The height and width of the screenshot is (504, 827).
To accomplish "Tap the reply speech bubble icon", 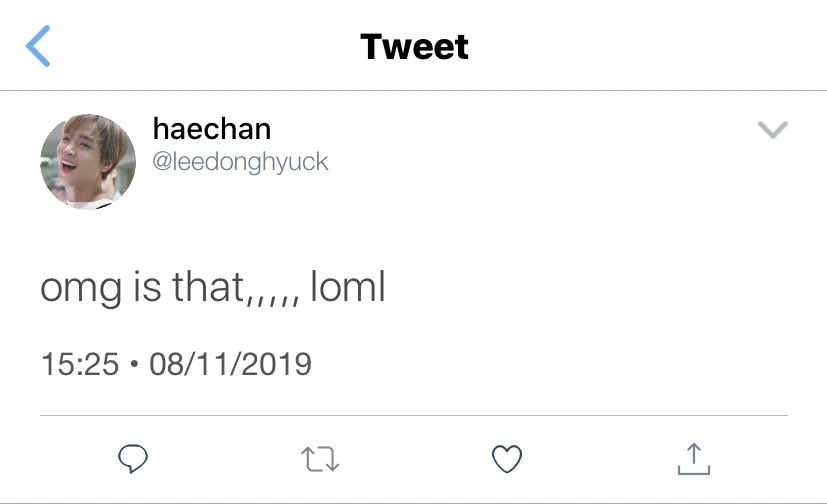I will point(133,459).
